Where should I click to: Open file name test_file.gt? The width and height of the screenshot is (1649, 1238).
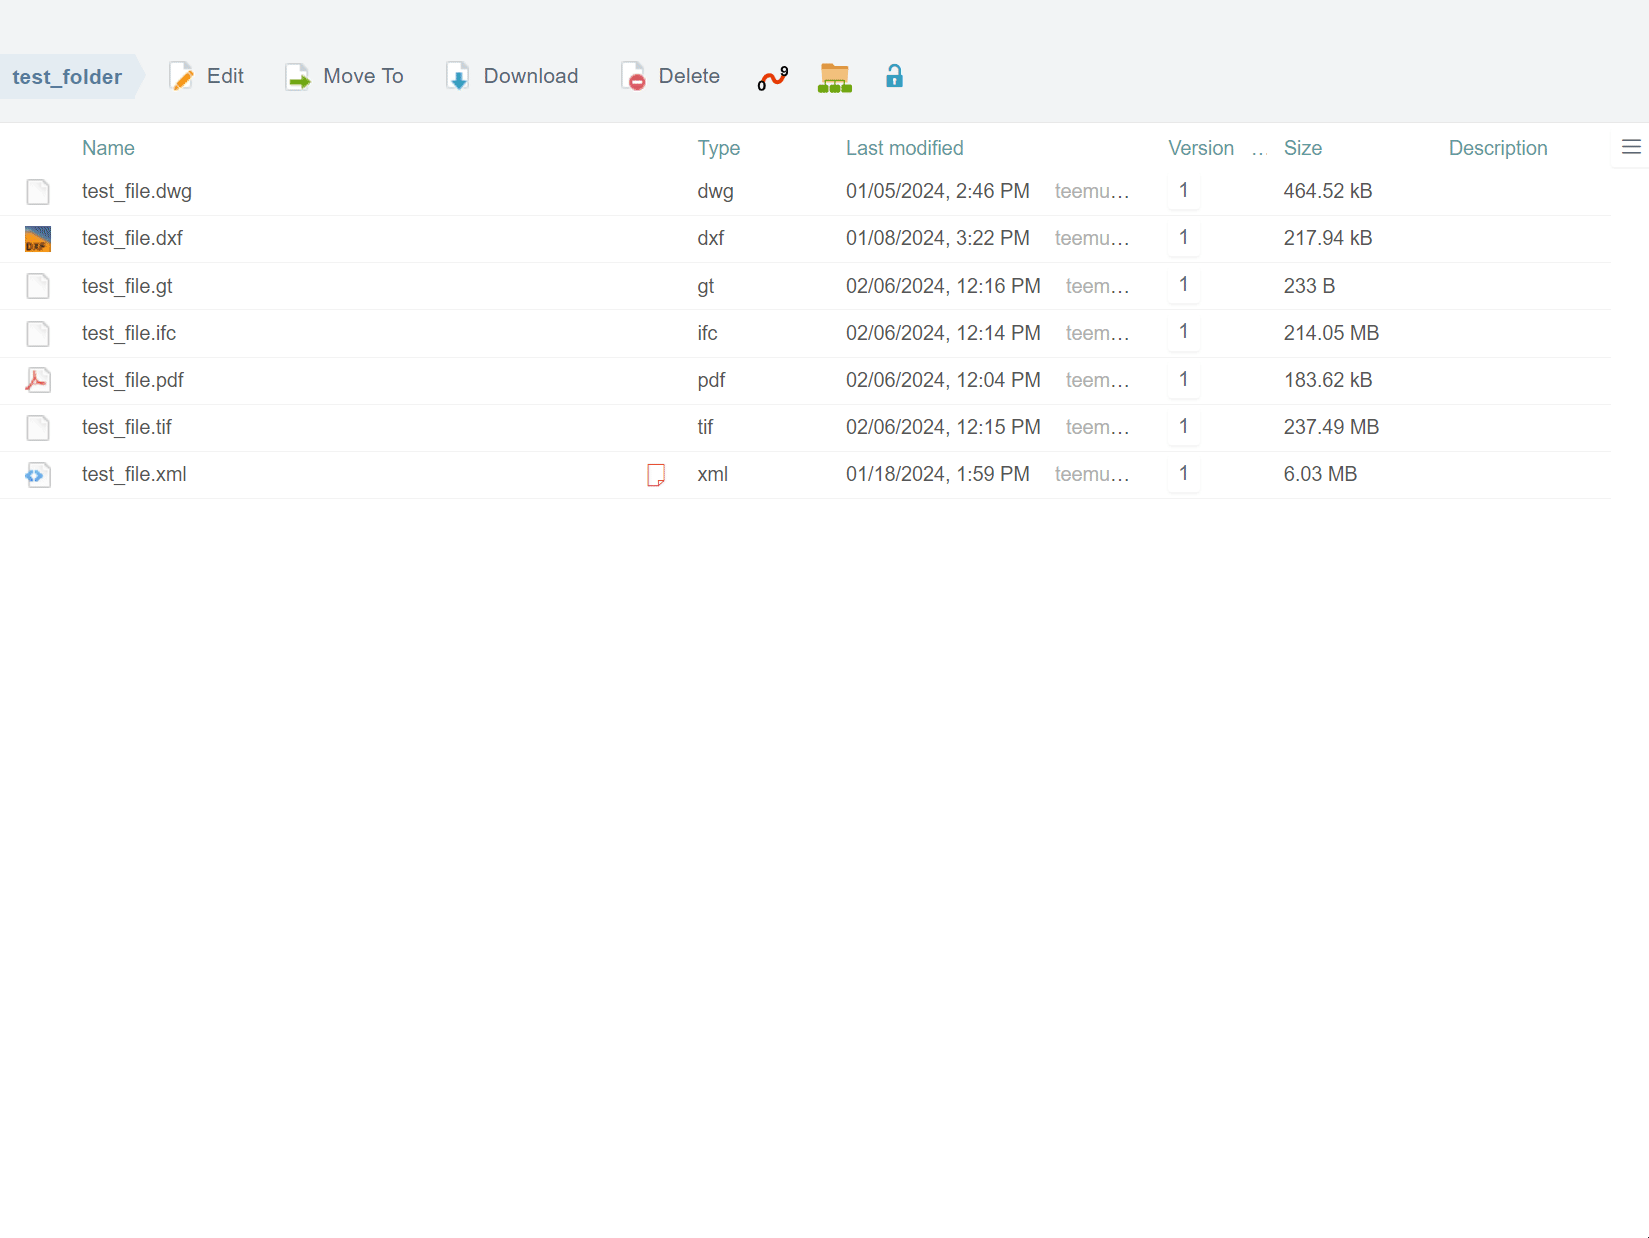point(127,286)
